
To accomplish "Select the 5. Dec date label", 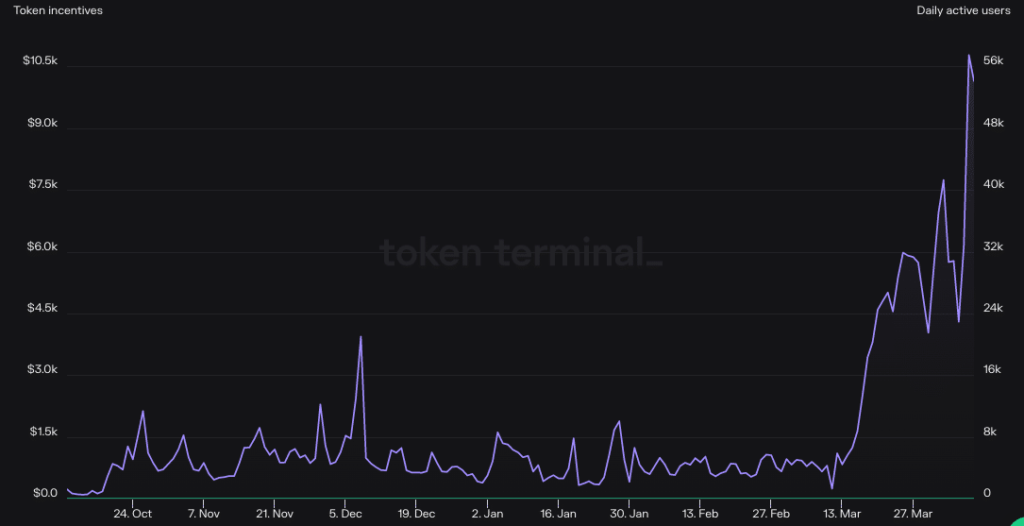I will [x=345, y=514].
